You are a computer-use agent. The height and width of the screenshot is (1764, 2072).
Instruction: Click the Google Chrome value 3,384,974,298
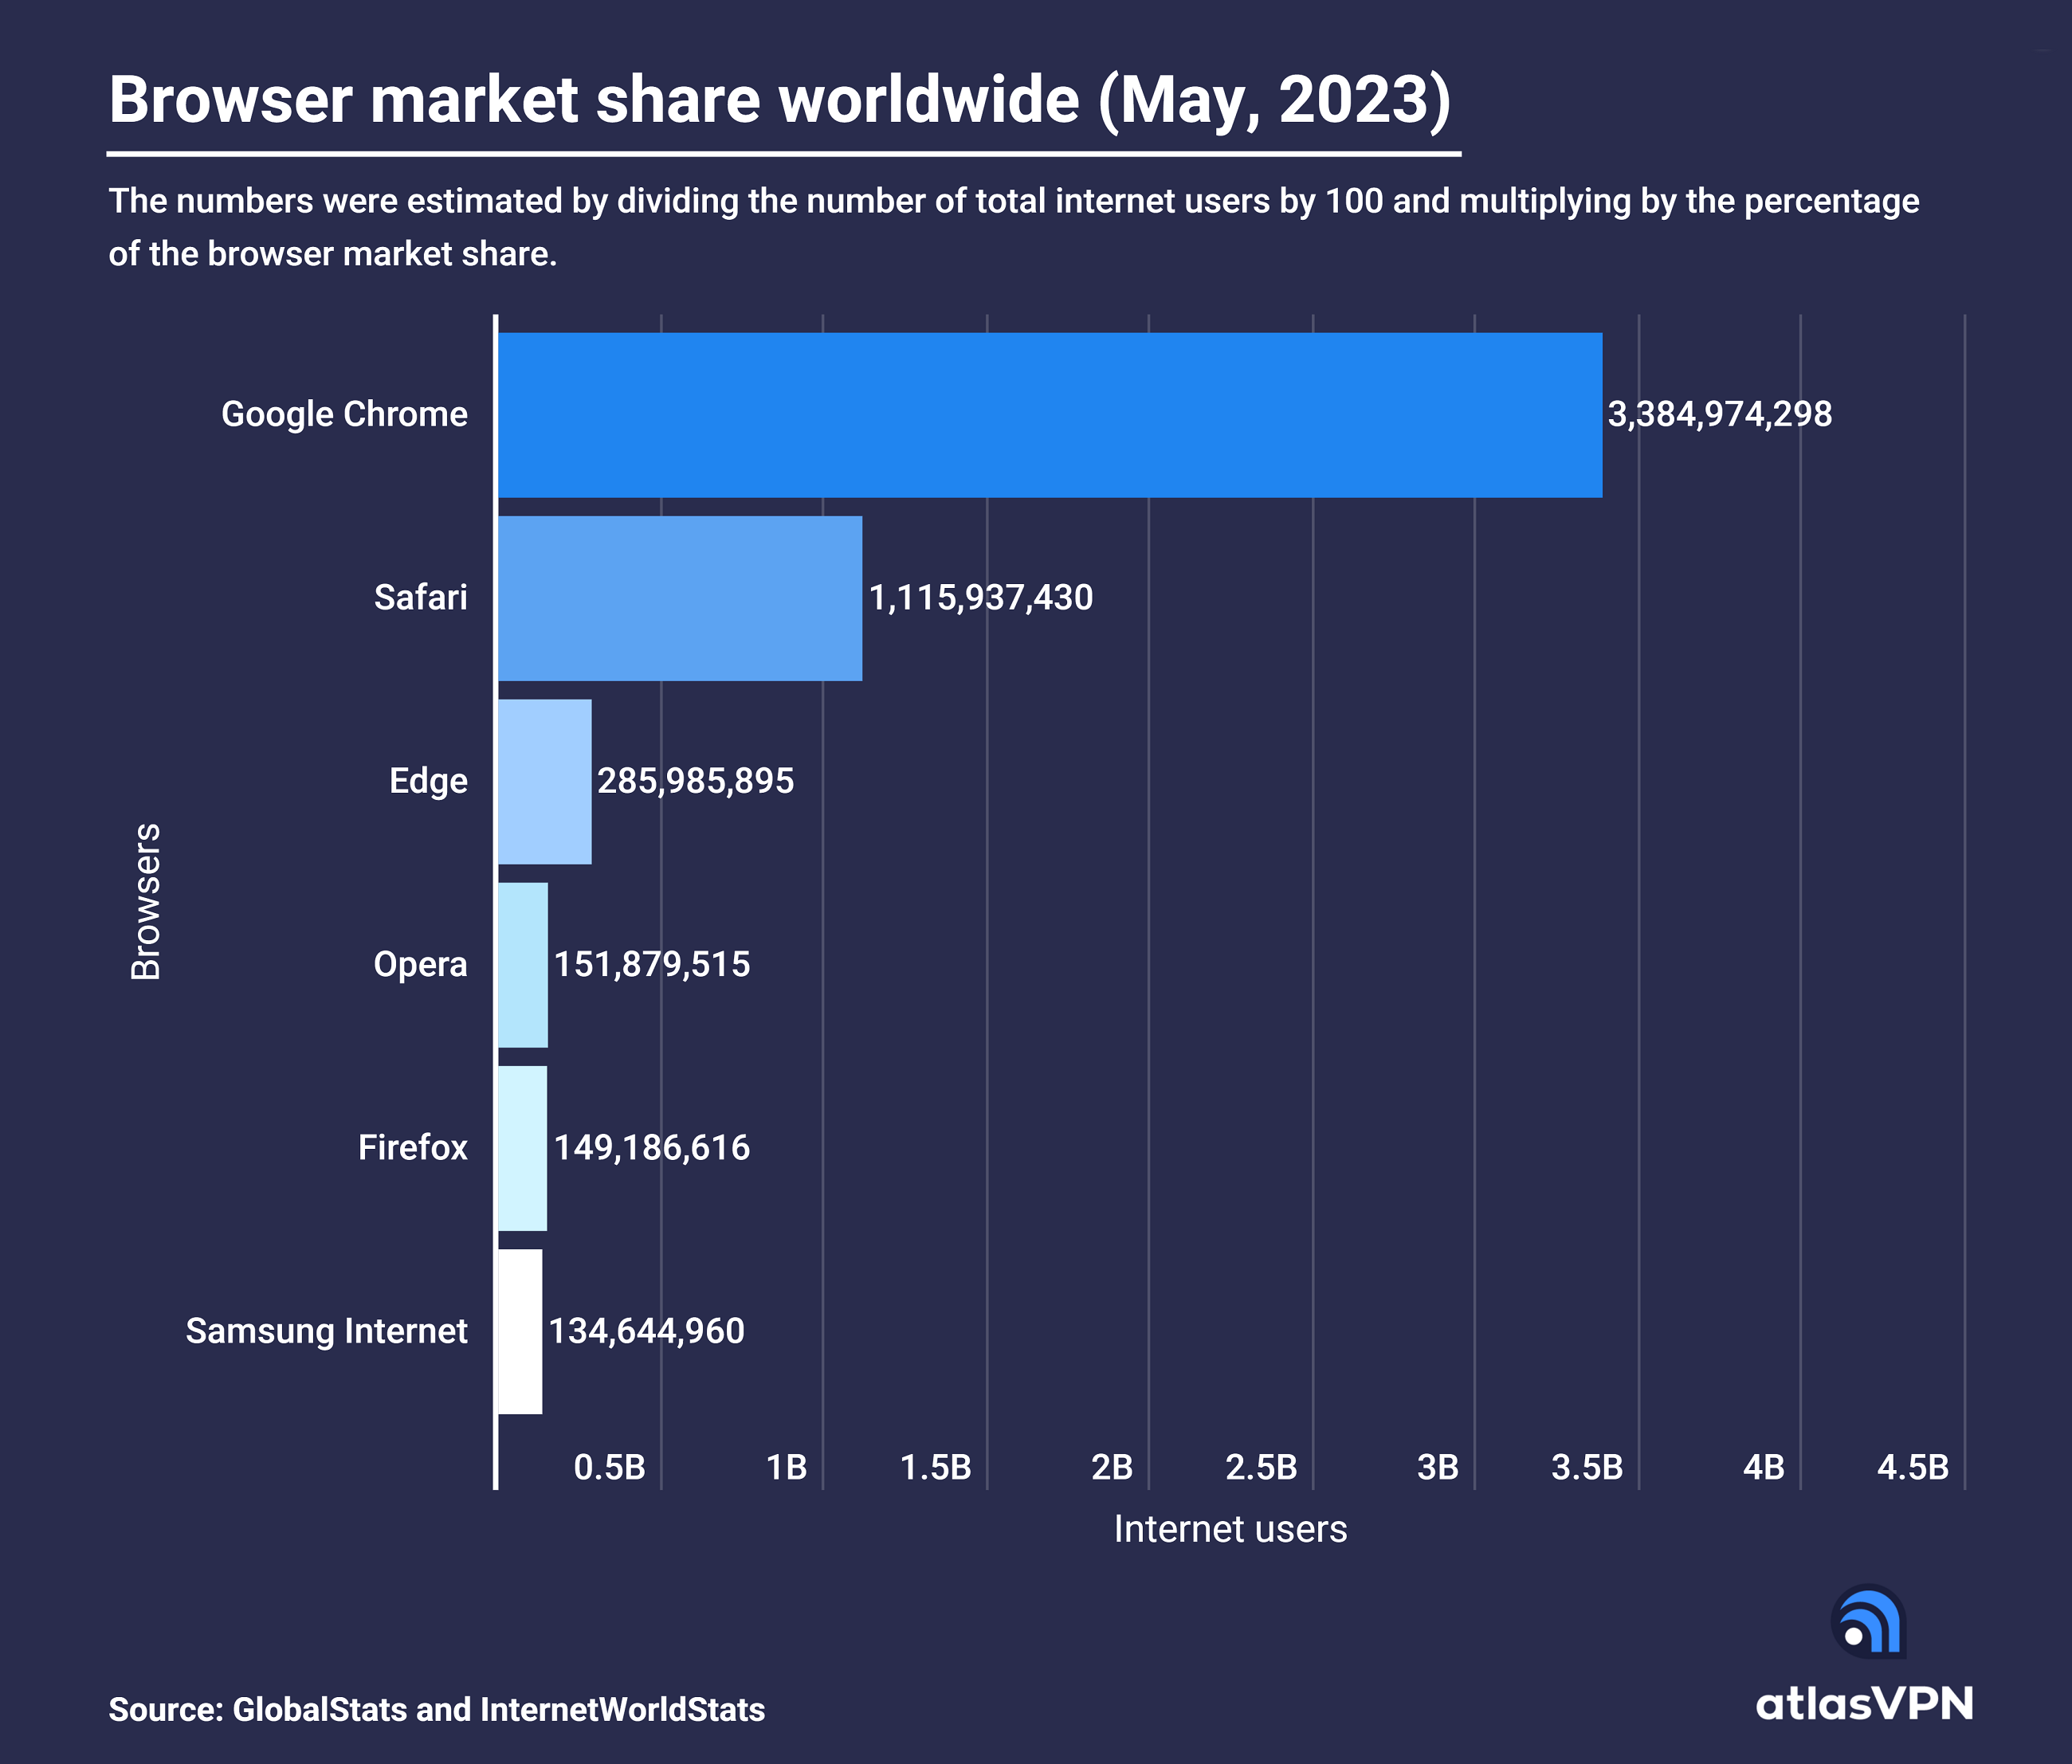(x=1719, y=414)
